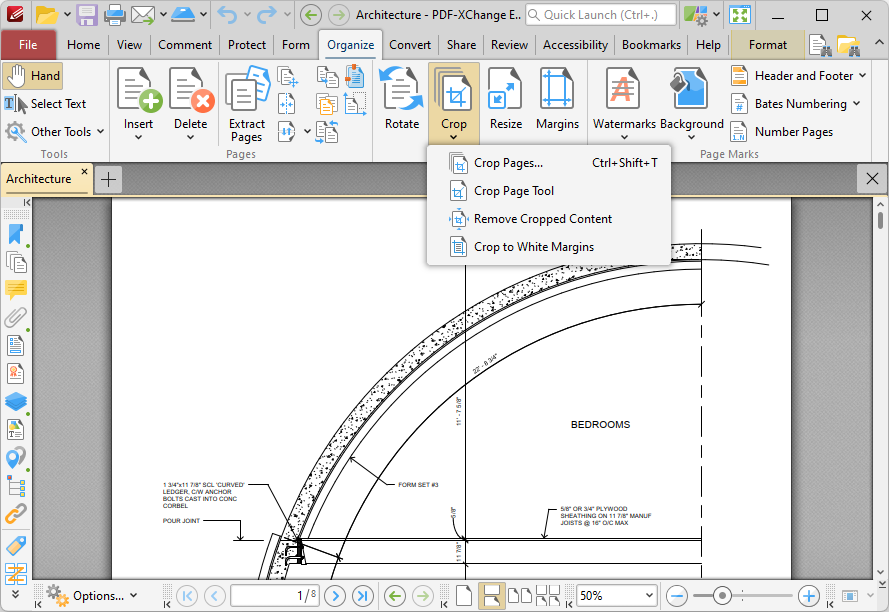The height and width of the screenshot is (612, 889).
Task: Open the Links pane chain icon
Action: coord(15,513)
